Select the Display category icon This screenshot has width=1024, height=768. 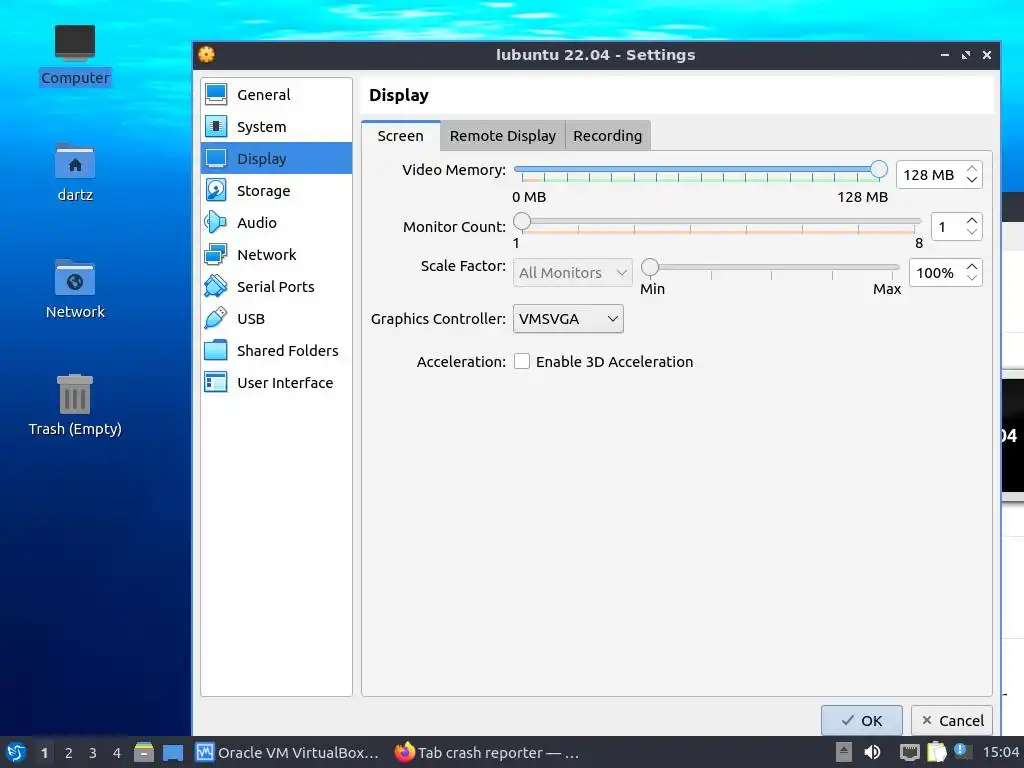click(x=216, y=159)
